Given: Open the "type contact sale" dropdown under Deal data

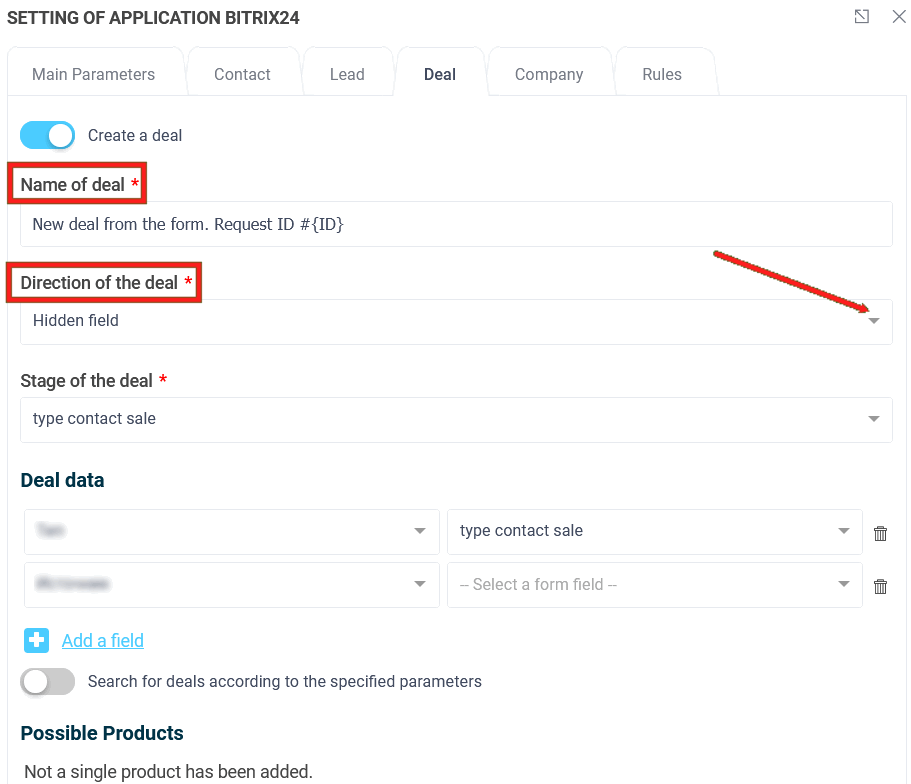Looking at the screenshot, I should 843,532.
